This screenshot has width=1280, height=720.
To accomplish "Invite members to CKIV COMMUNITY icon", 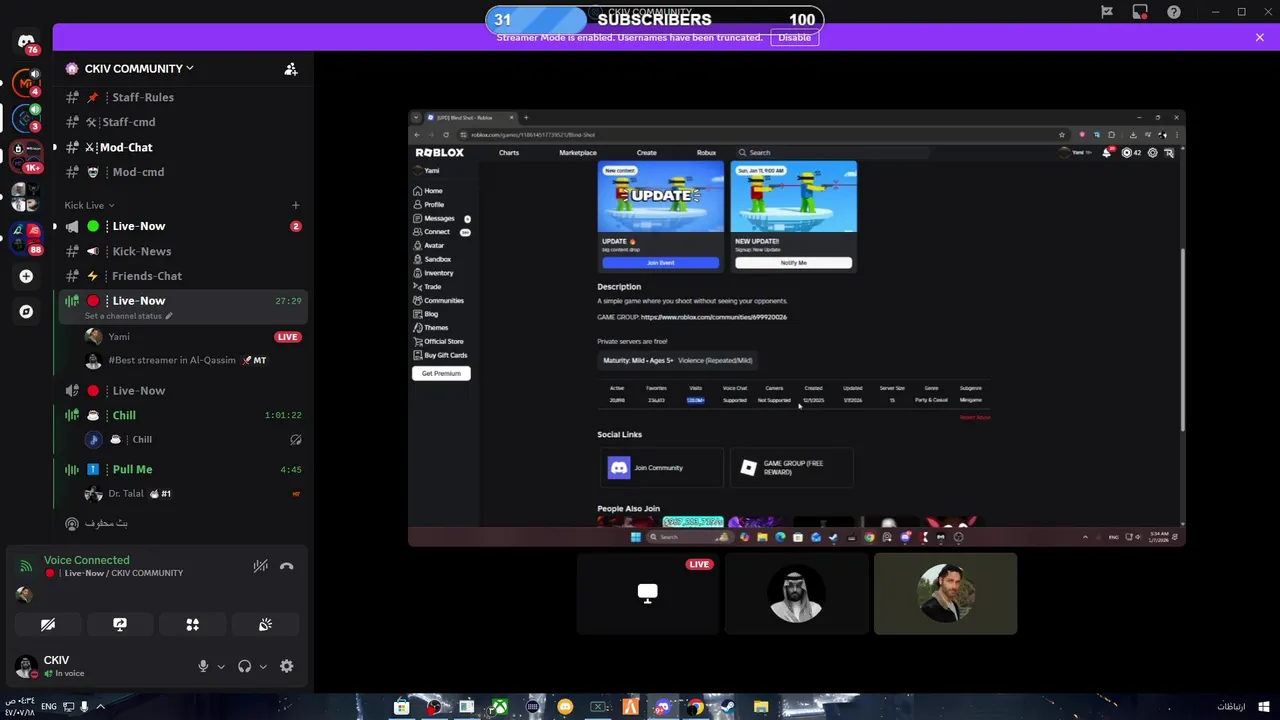I will point(291,69).
